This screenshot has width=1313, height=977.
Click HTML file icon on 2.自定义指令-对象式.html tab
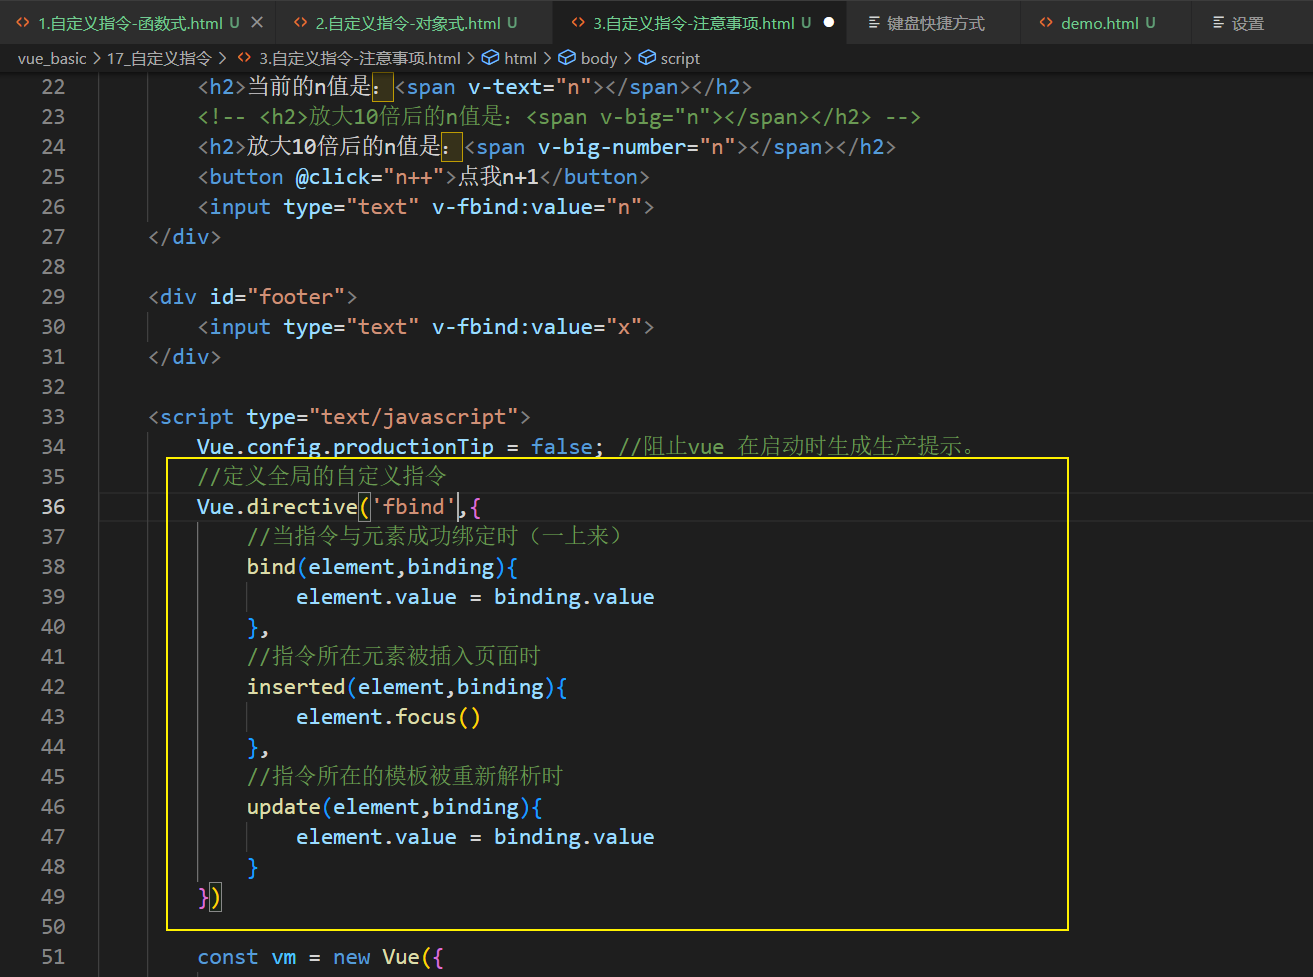(x=300, y=22)
